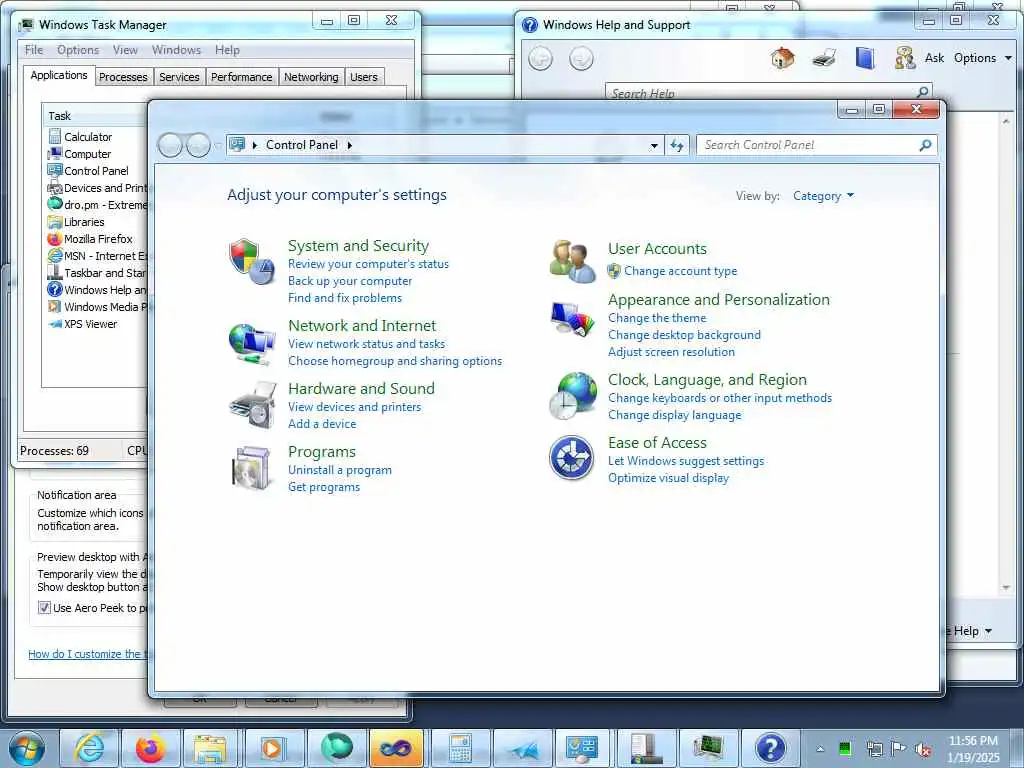Click Adjust screen resolution link

(671, 352)
